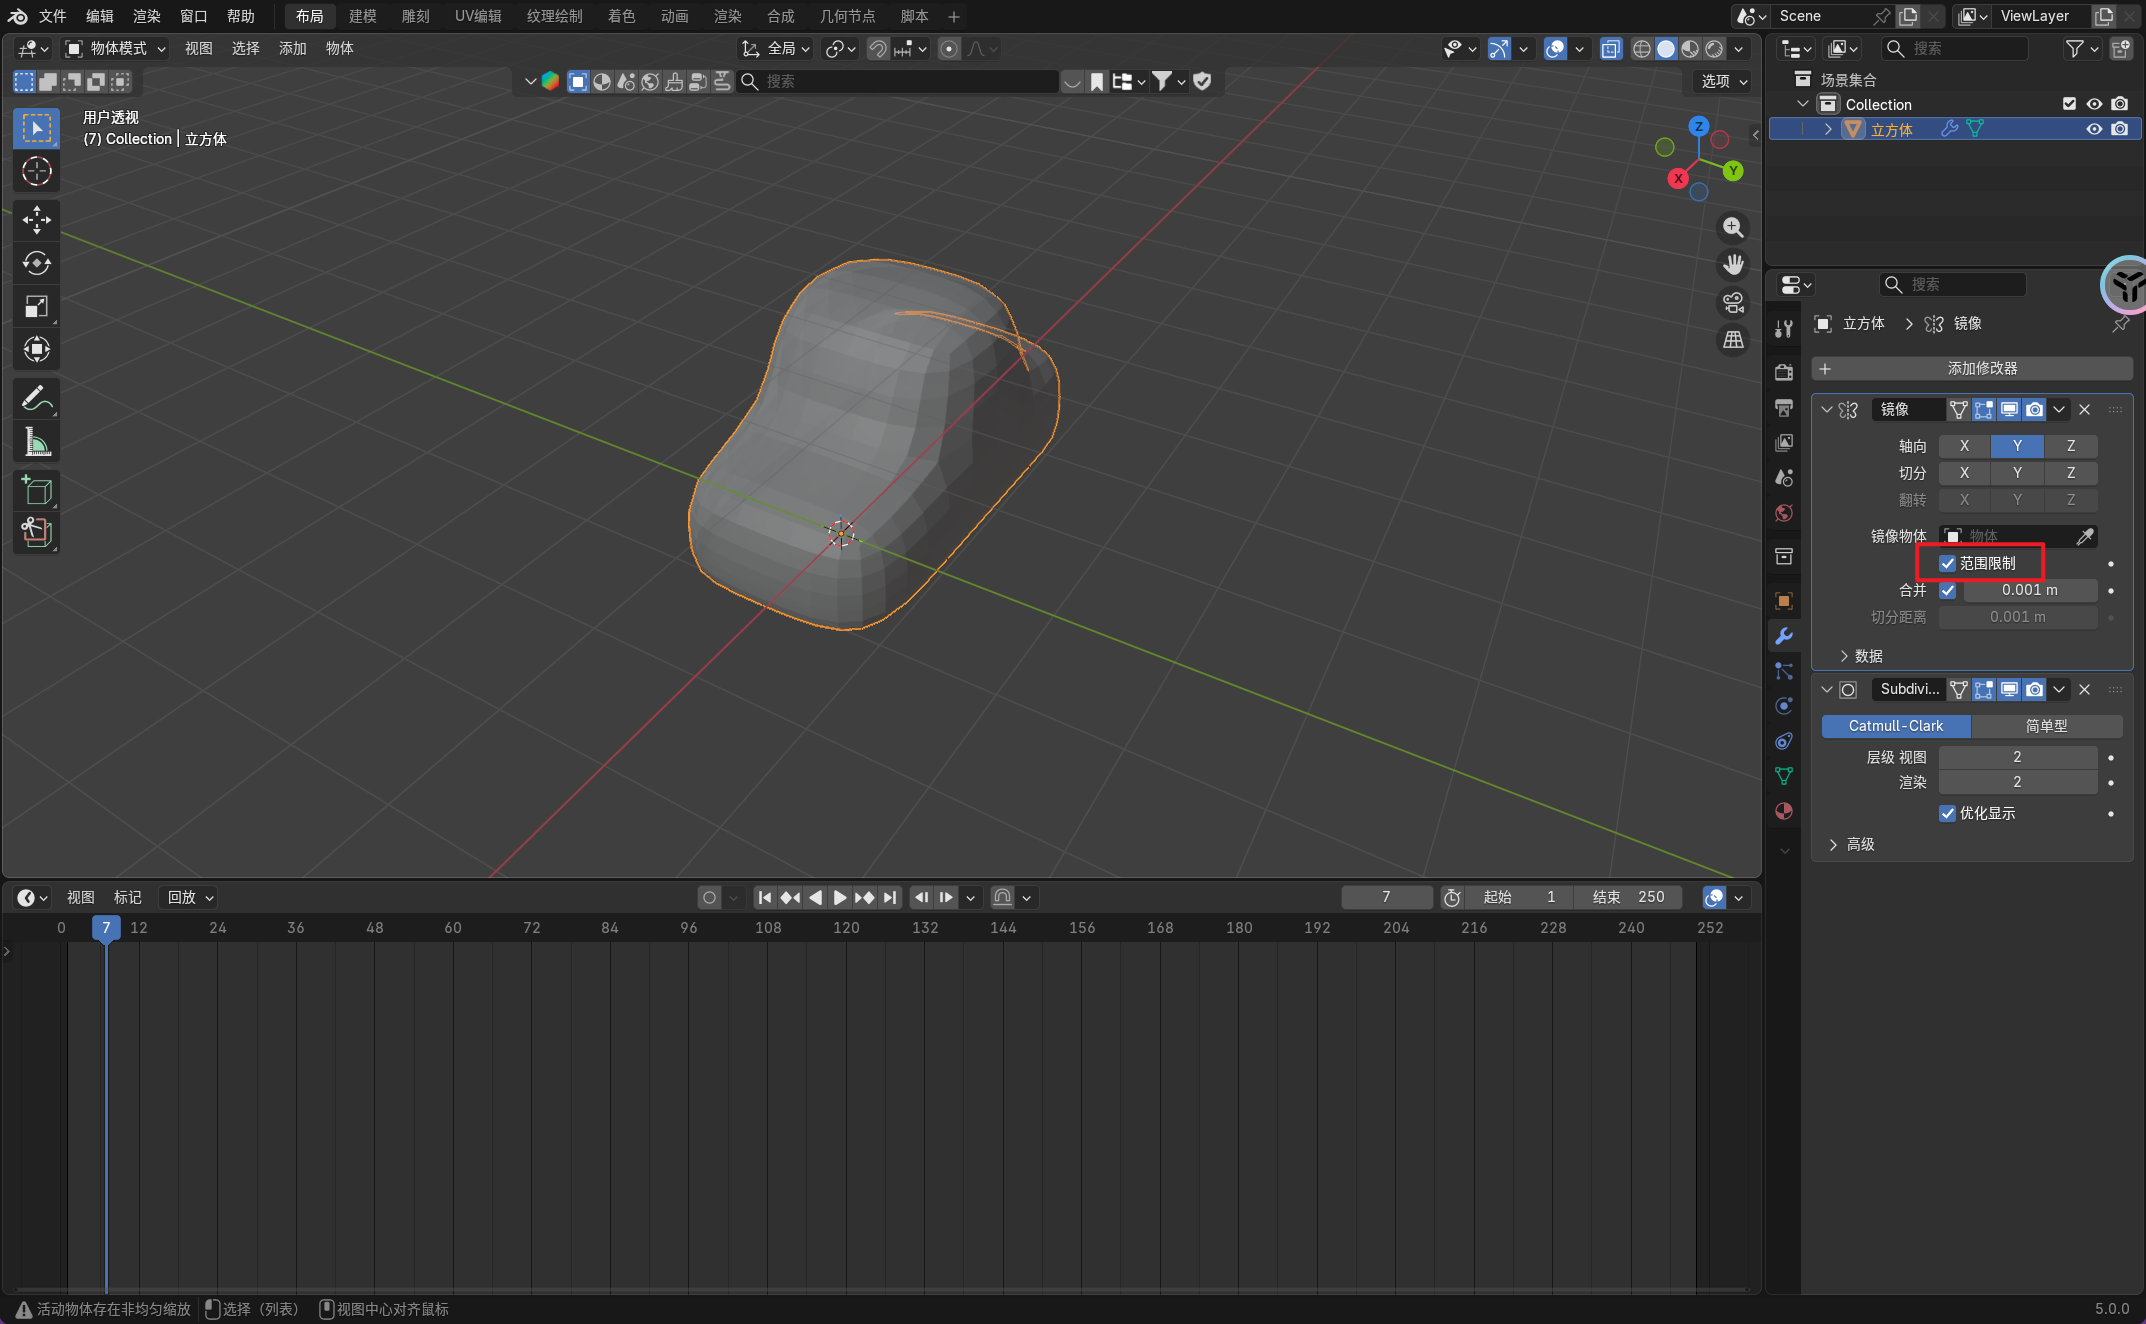Select the Measure ruler tool
2146x1324 pixels.
(x=37, y=442)
